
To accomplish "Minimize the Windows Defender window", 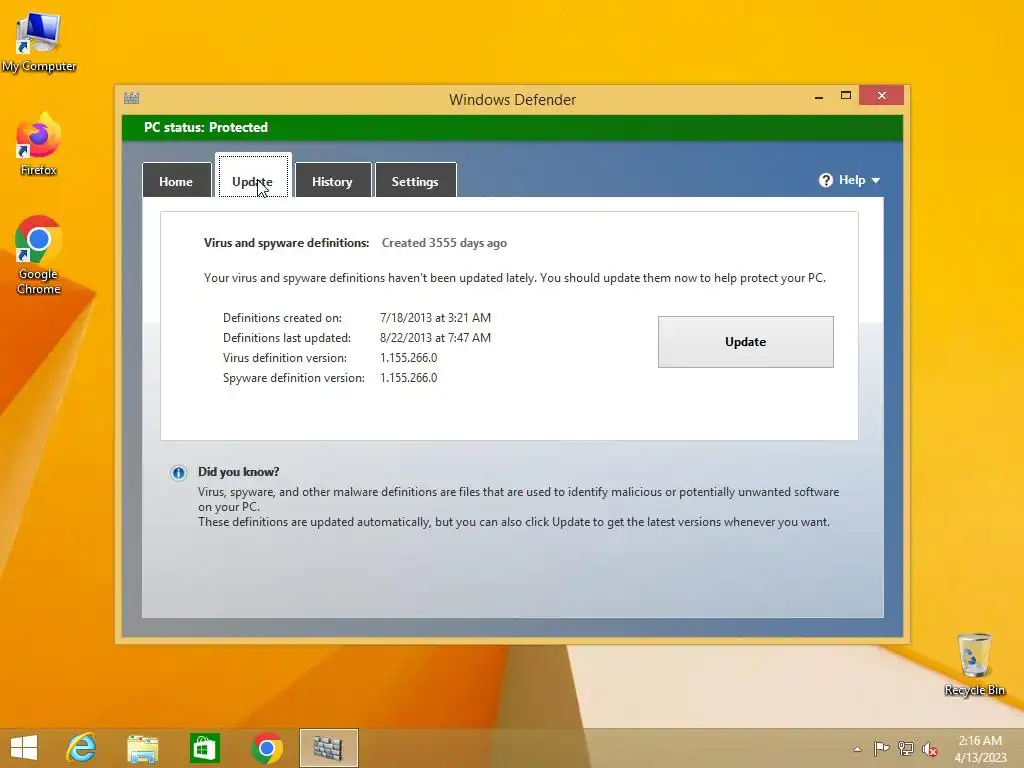I will tap(819, 97).
